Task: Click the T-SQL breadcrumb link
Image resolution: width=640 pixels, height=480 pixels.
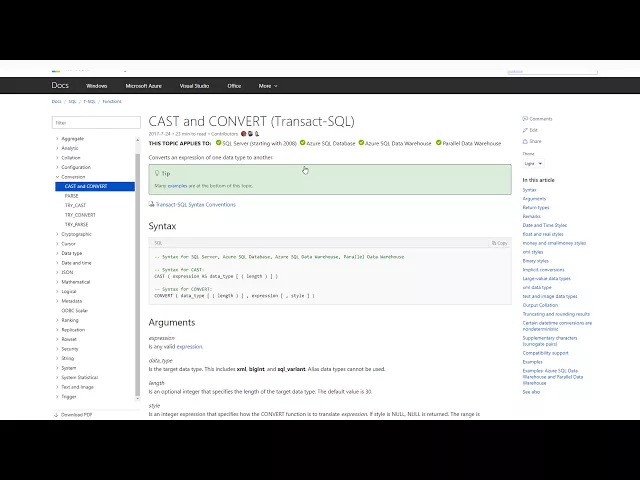Action: coord(89,102)
